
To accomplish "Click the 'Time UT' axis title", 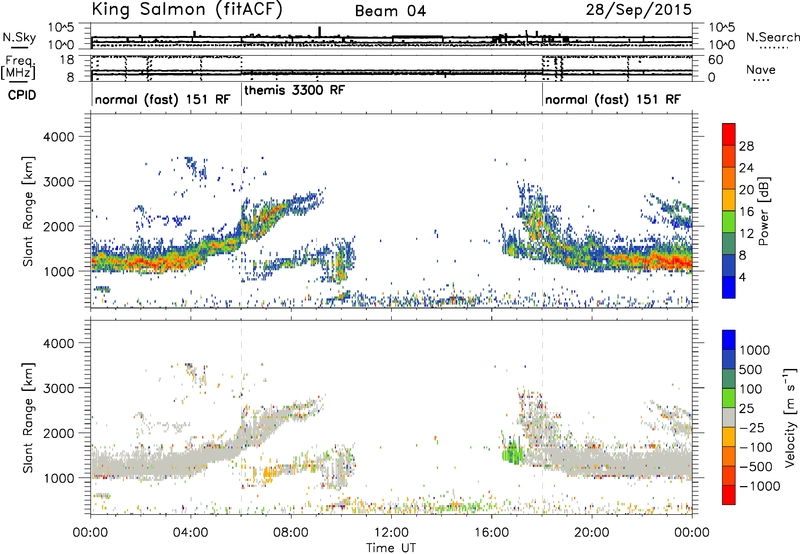I will click(391, 547).
